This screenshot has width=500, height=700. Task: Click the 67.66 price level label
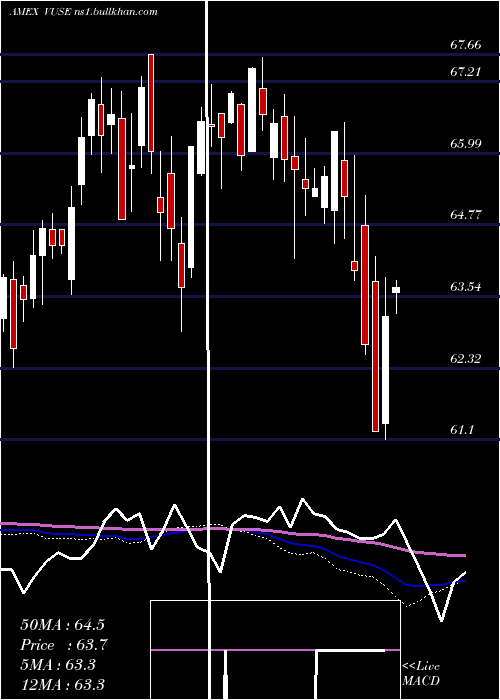pyautogui.click(x=466, y=45)
